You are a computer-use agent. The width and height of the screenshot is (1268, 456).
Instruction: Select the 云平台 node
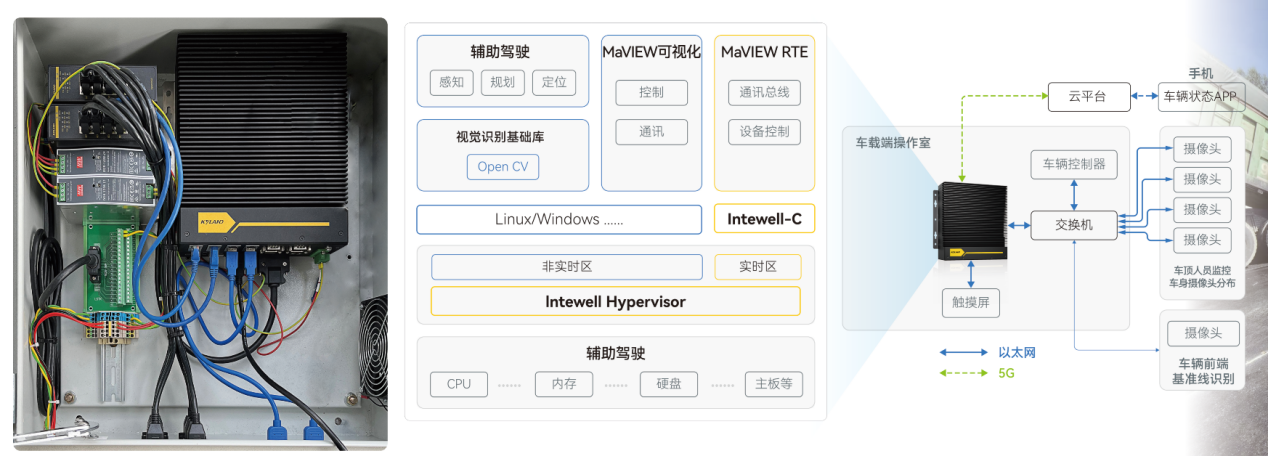tap(1088, 97)
